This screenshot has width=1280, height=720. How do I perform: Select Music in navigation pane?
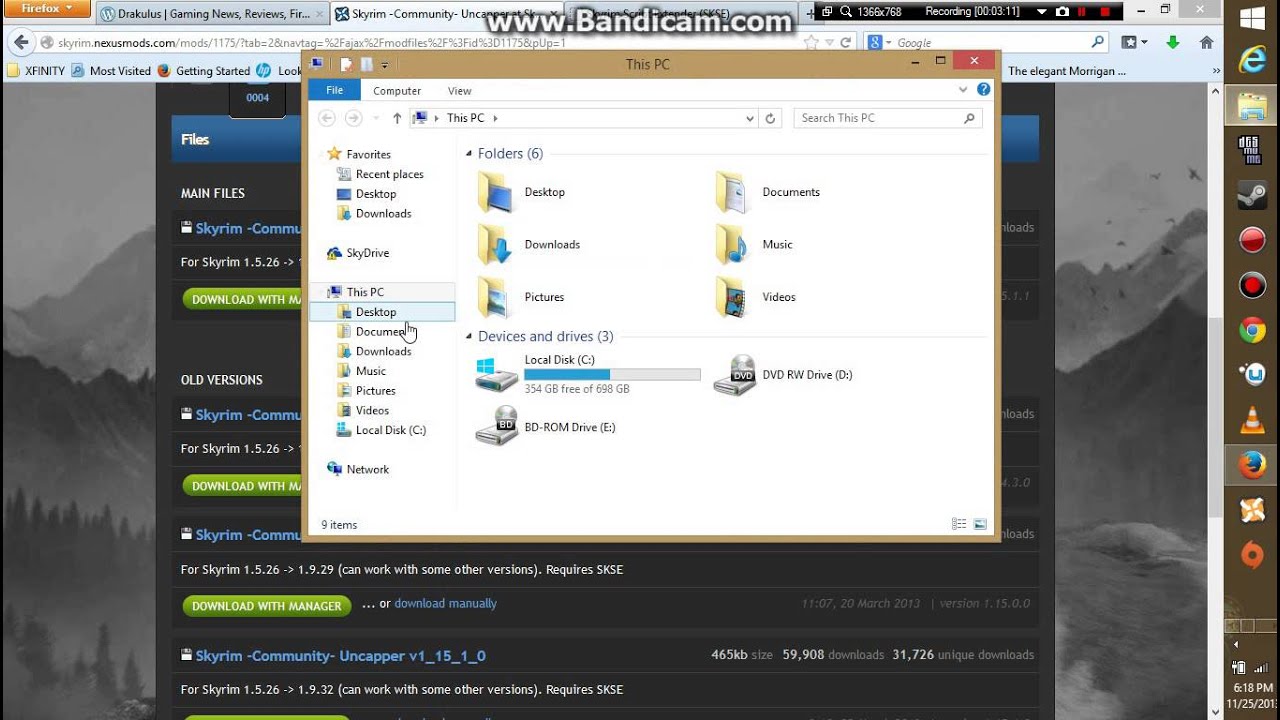click(361, 371)
